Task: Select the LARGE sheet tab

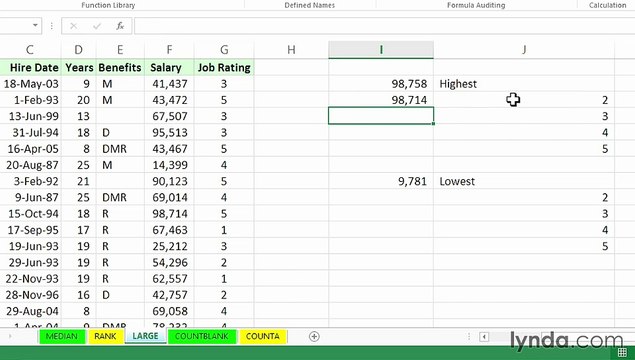Action: click(x=145, y=336)
